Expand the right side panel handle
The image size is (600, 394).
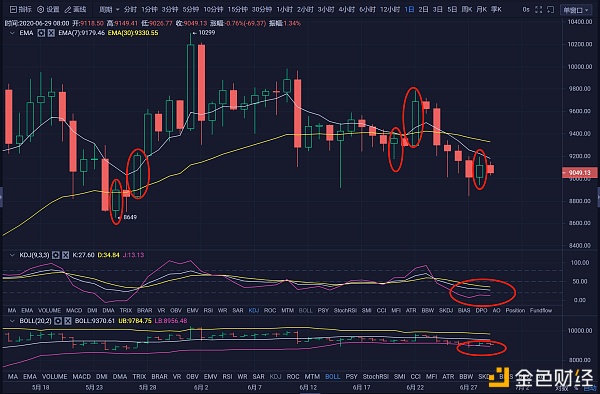(598, 197)
